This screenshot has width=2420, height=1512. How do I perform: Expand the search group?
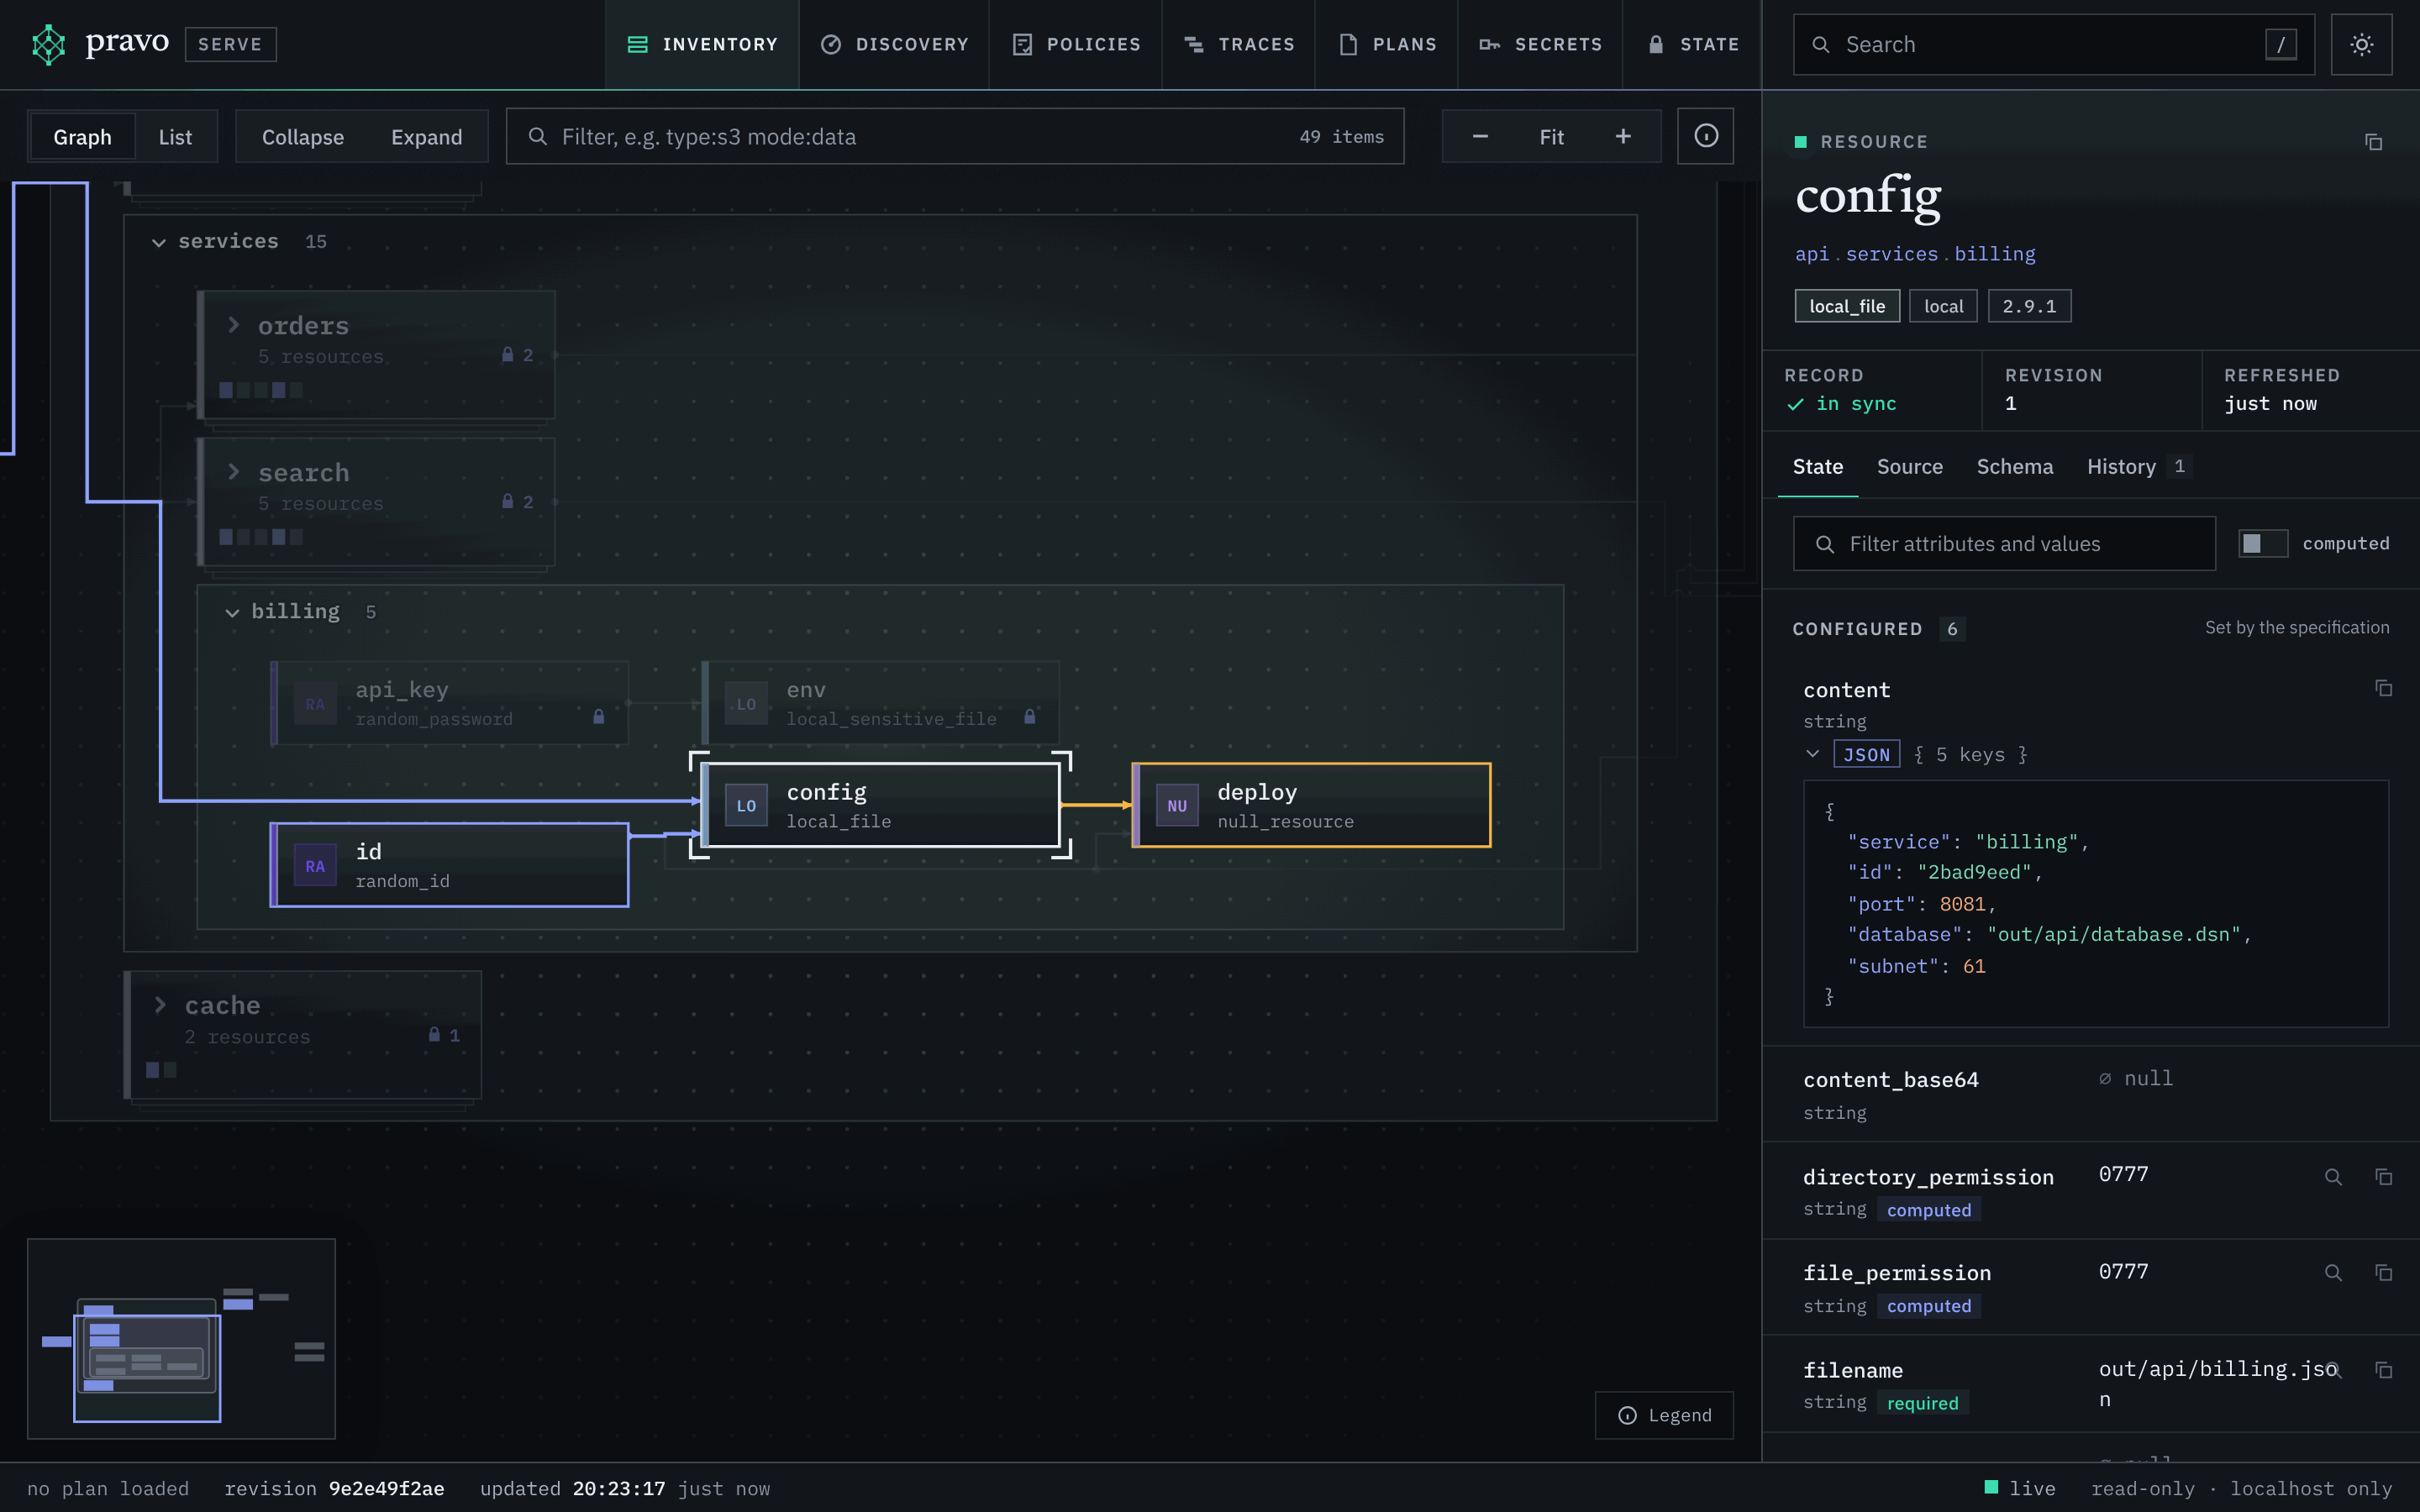coord(233,471)
